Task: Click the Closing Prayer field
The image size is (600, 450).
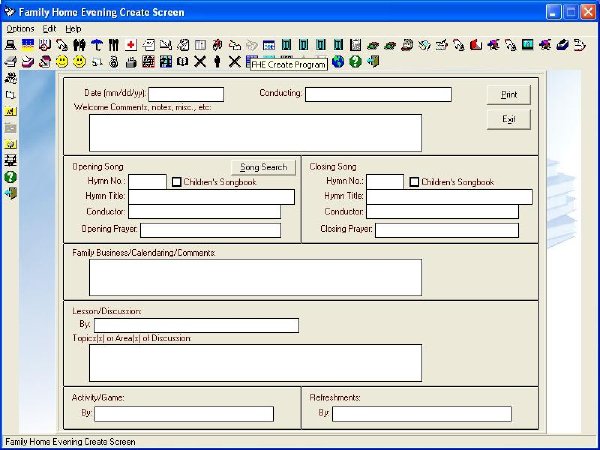Action: (x=447, y=230)
